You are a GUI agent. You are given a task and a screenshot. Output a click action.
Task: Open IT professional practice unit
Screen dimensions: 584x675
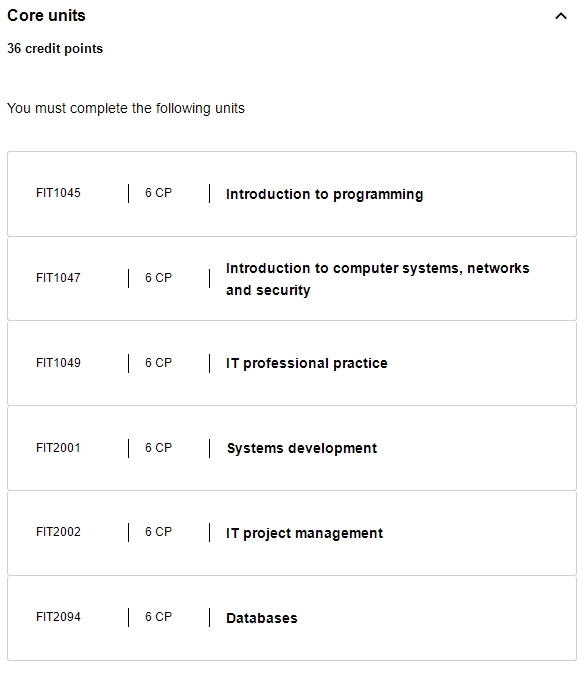[306, 363]
